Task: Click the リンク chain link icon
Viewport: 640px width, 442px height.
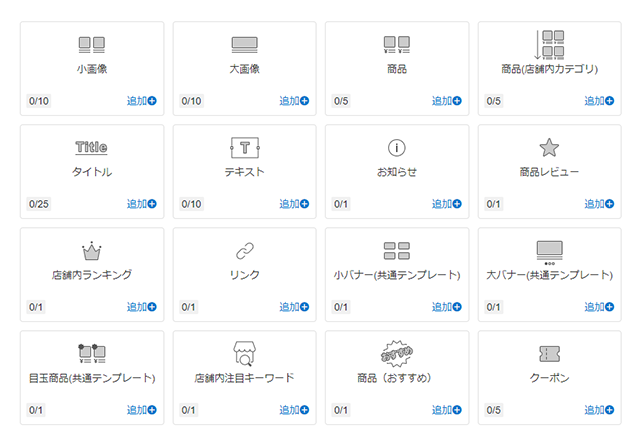Action: (245, 251)
